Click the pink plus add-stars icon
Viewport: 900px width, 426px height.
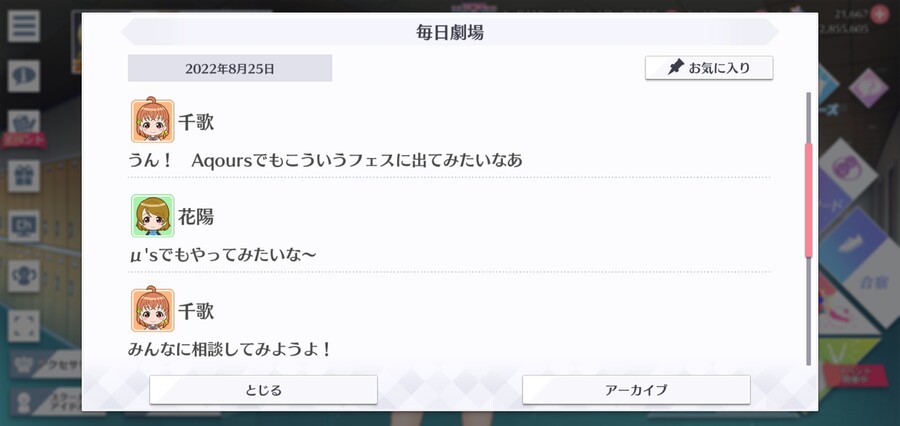[879, 14]
